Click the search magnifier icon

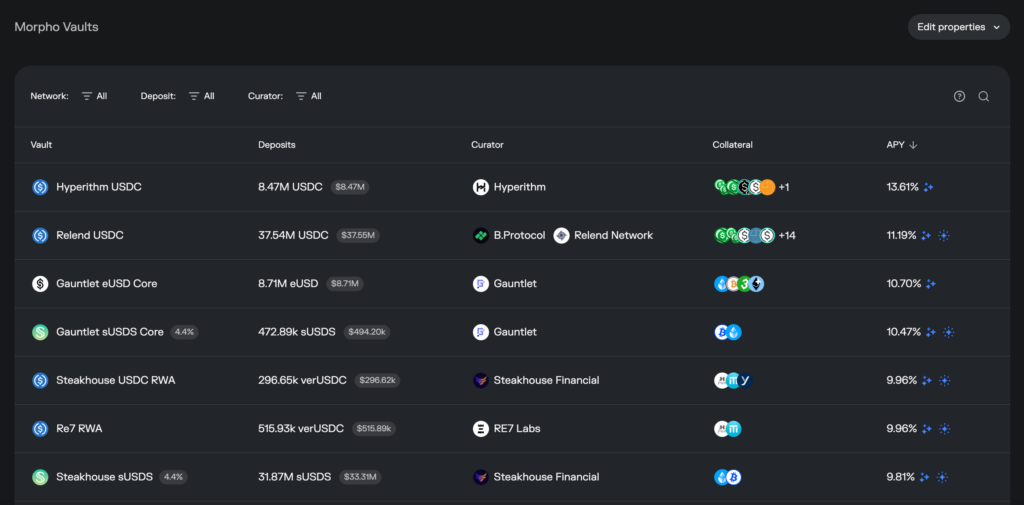(x=984, y=96)
